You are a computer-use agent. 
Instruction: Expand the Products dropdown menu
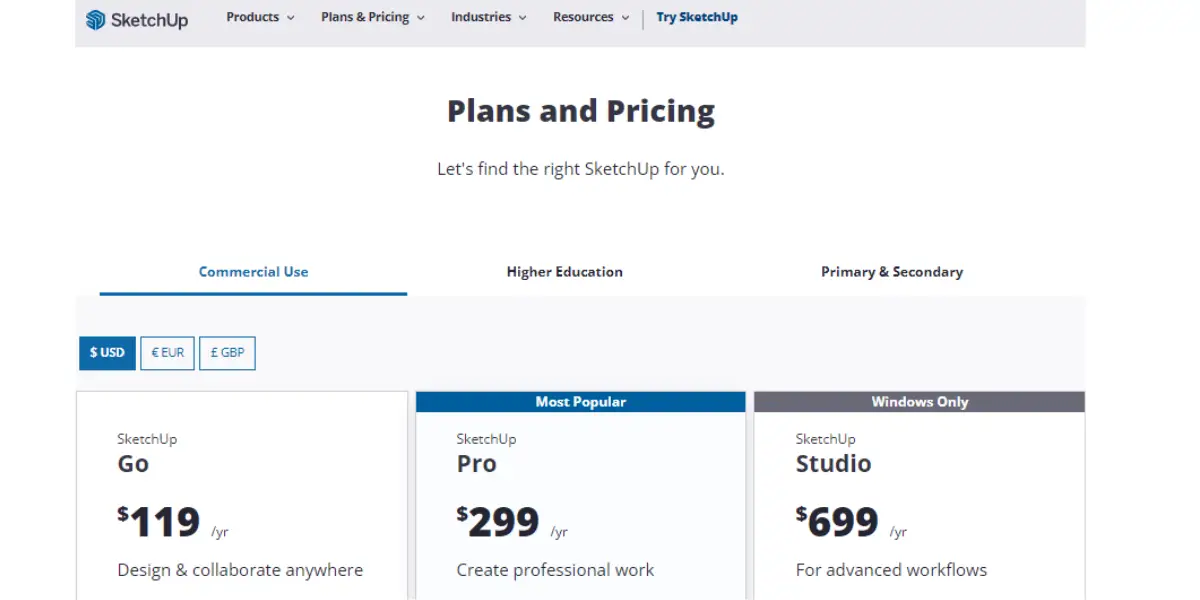(260, 17)
